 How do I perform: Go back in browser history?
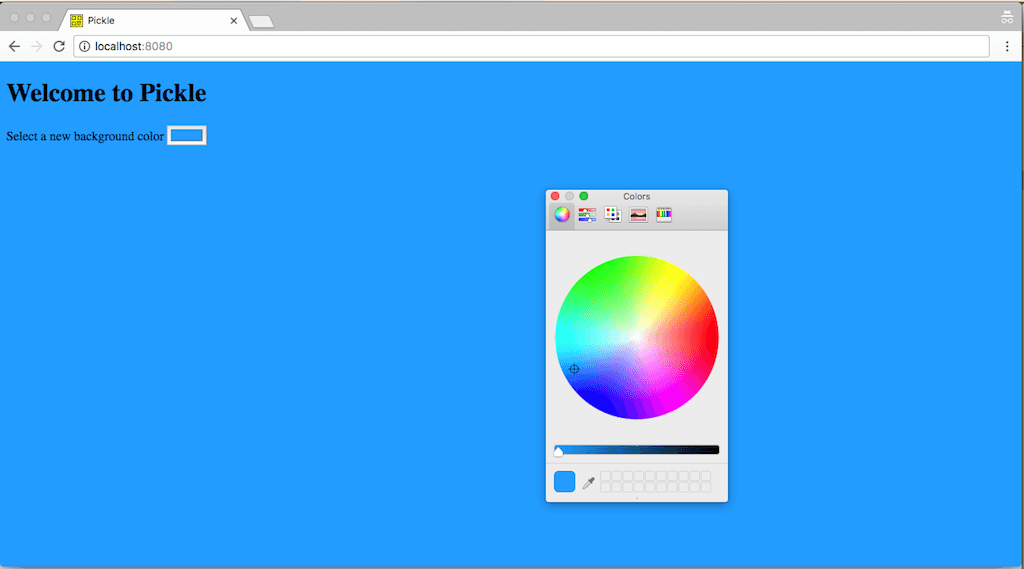pos(14,46)
